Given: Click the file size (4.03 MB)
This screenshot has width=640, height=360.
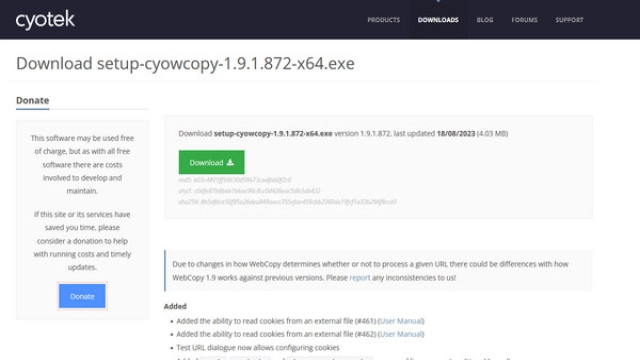Looking at the screenshot, I should 492,133.
